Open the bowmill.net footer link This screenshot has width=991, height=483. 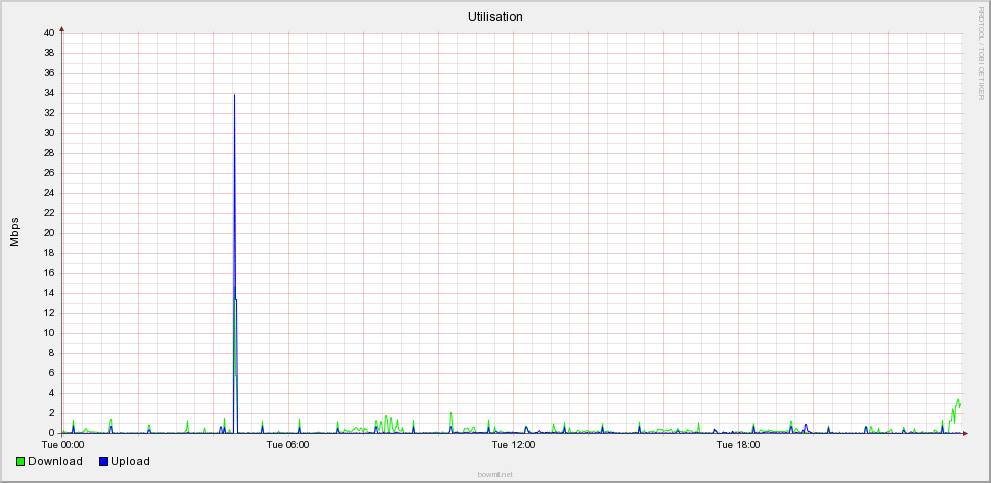(495, 474)
